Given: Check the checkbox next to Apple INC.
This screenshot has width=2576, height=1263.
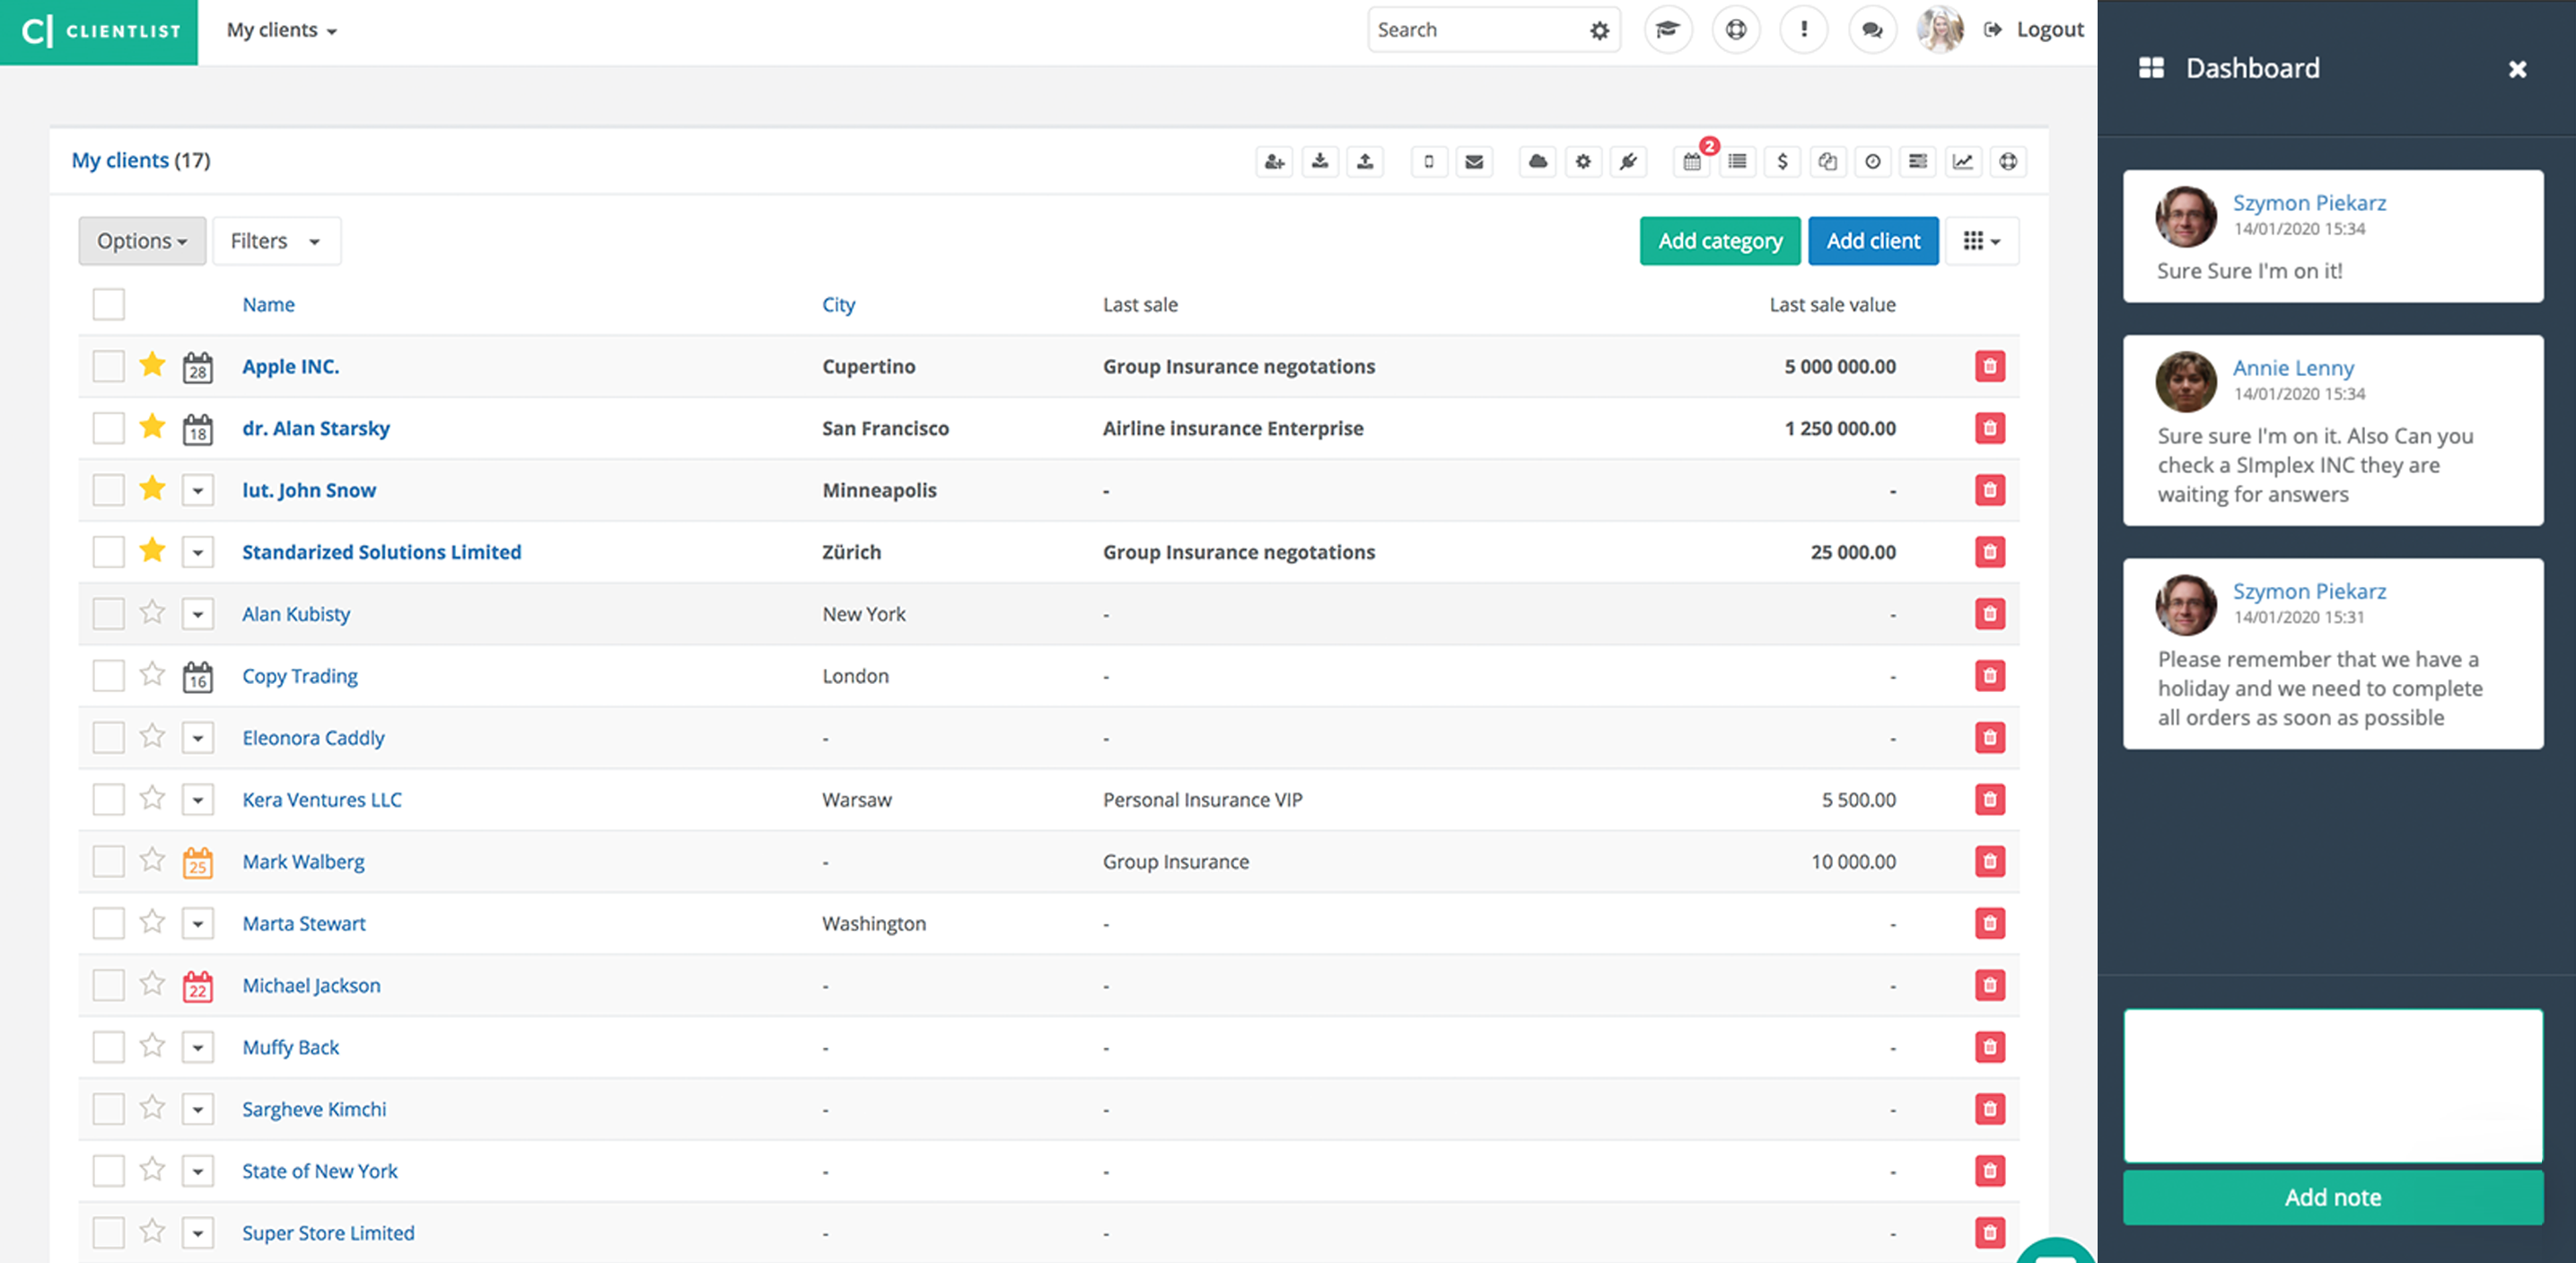Looking at the screenshot, I should 109,364.
